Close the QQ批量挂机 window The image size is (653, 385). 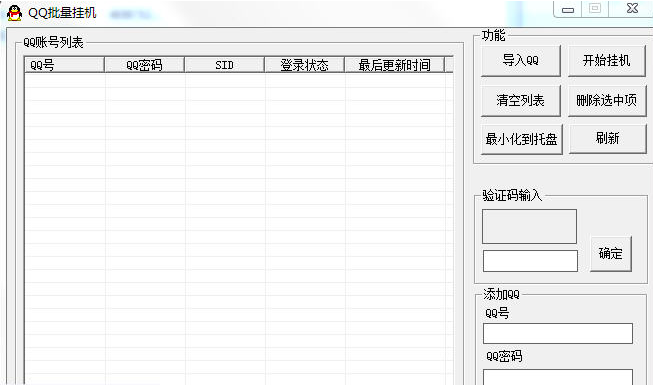[632, 8]
